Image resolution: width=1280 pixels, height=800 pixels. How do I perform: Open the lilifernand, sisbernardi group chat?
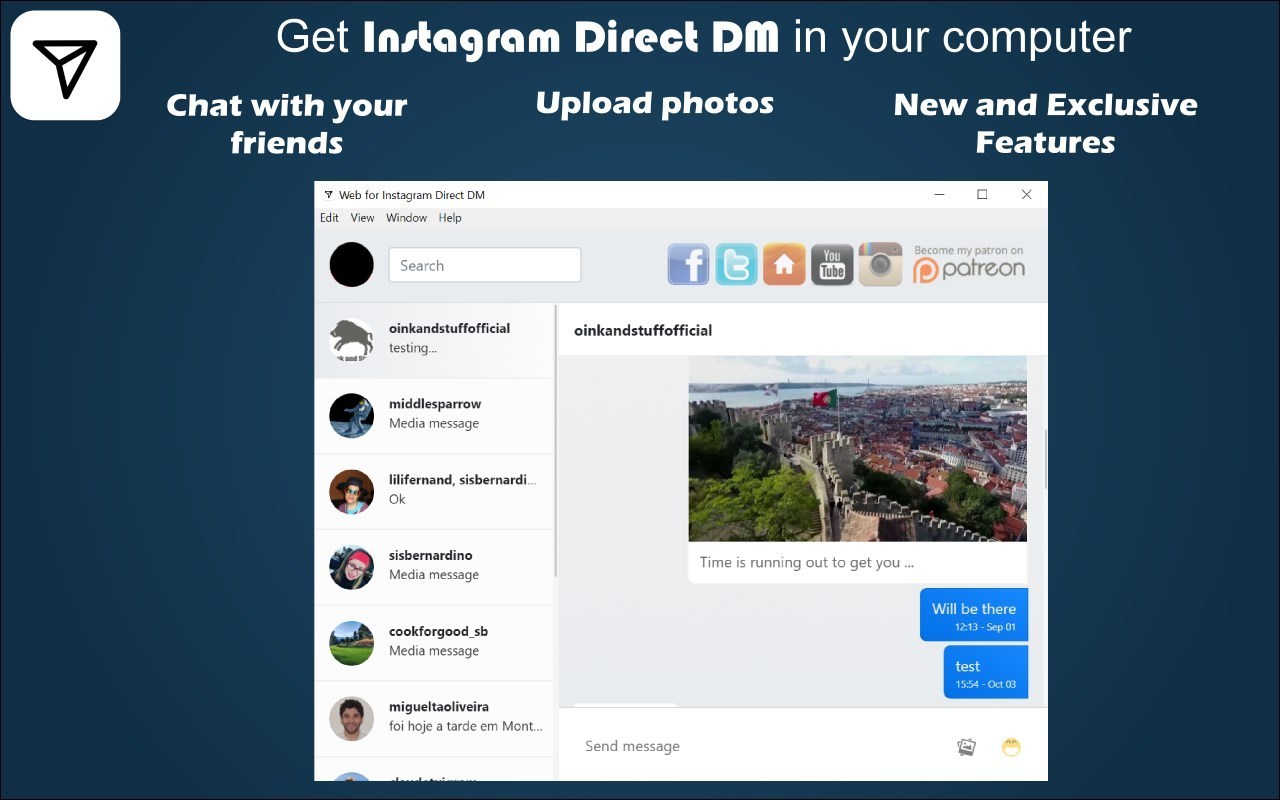coord(434,492)
